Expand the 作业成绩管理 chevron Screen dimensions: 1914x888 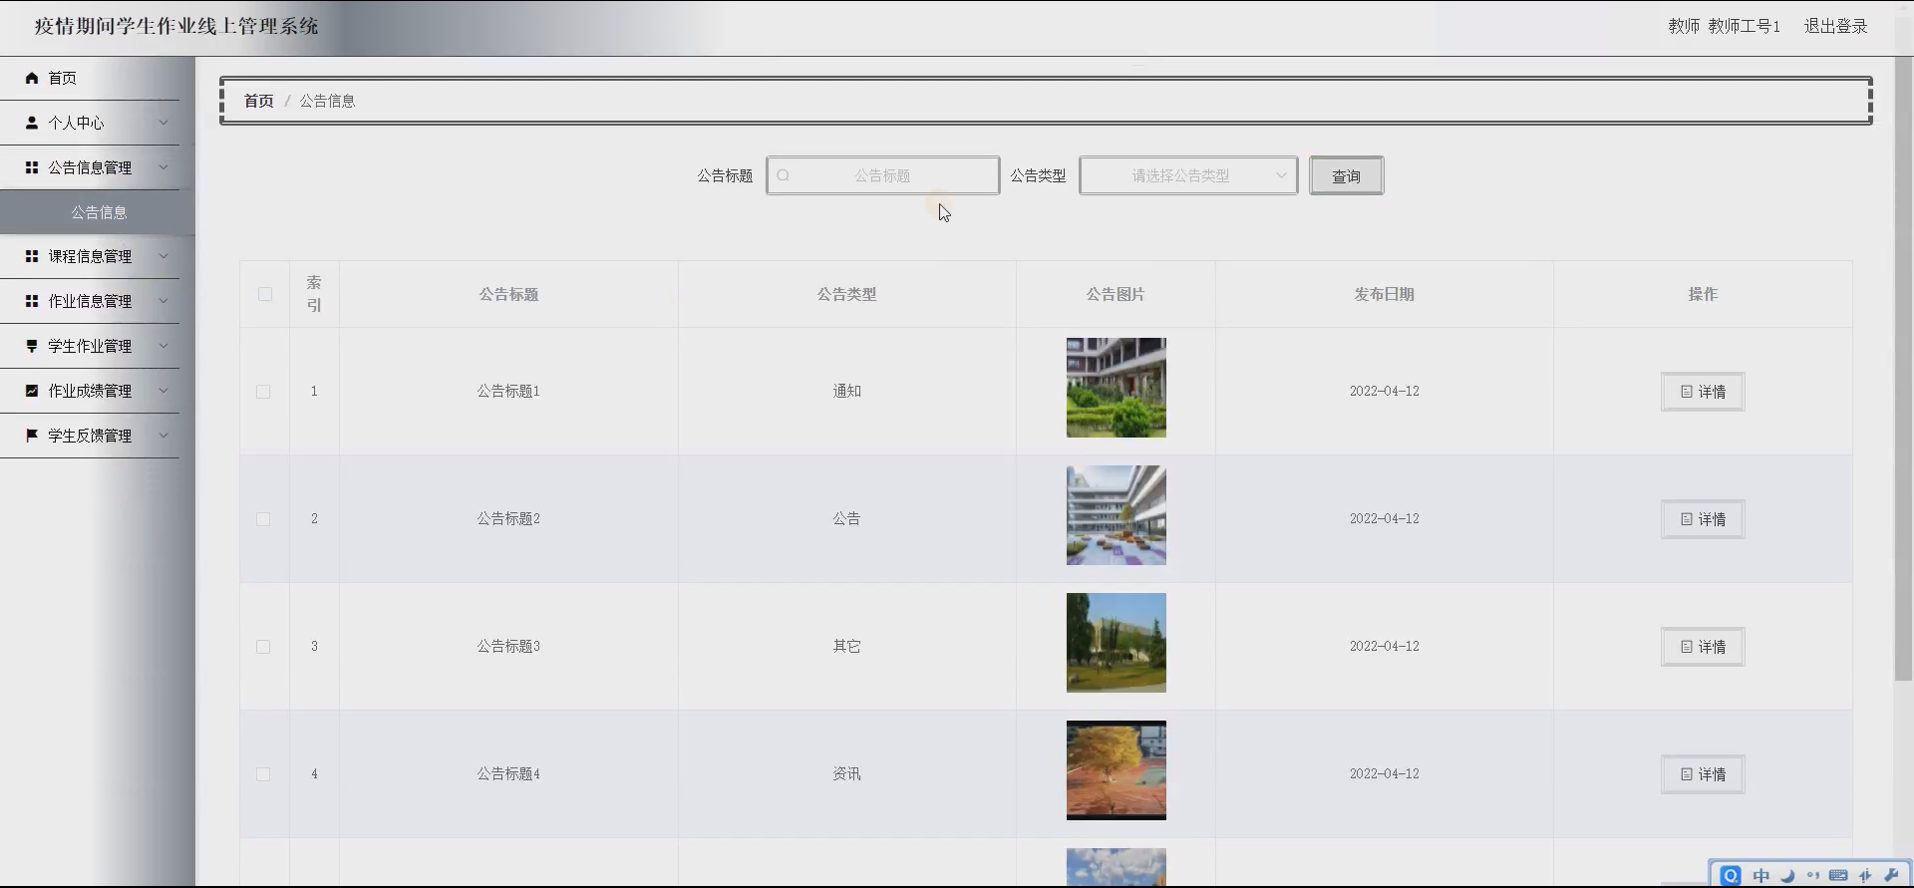tap(163, 391)
